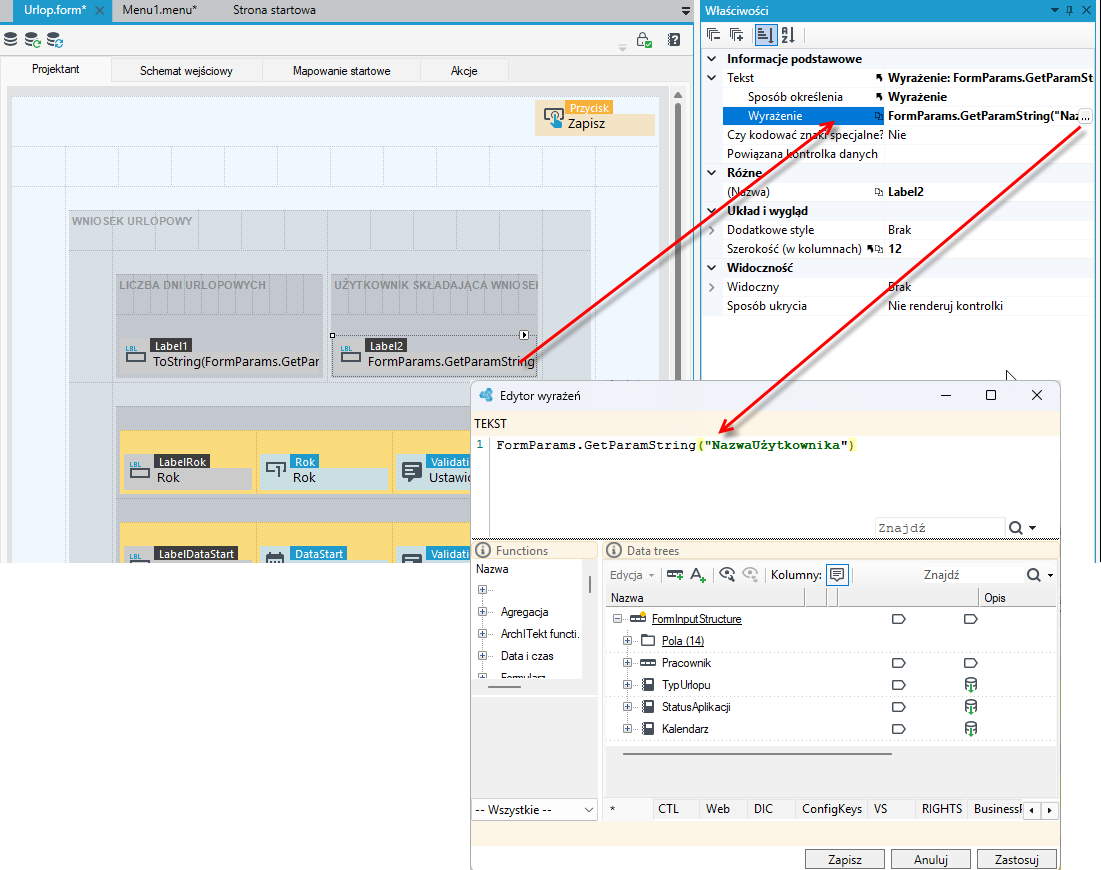Expand the TypUrlopu tree node
The height and width of the screenshot is (870, 1101).
(627, 685)
